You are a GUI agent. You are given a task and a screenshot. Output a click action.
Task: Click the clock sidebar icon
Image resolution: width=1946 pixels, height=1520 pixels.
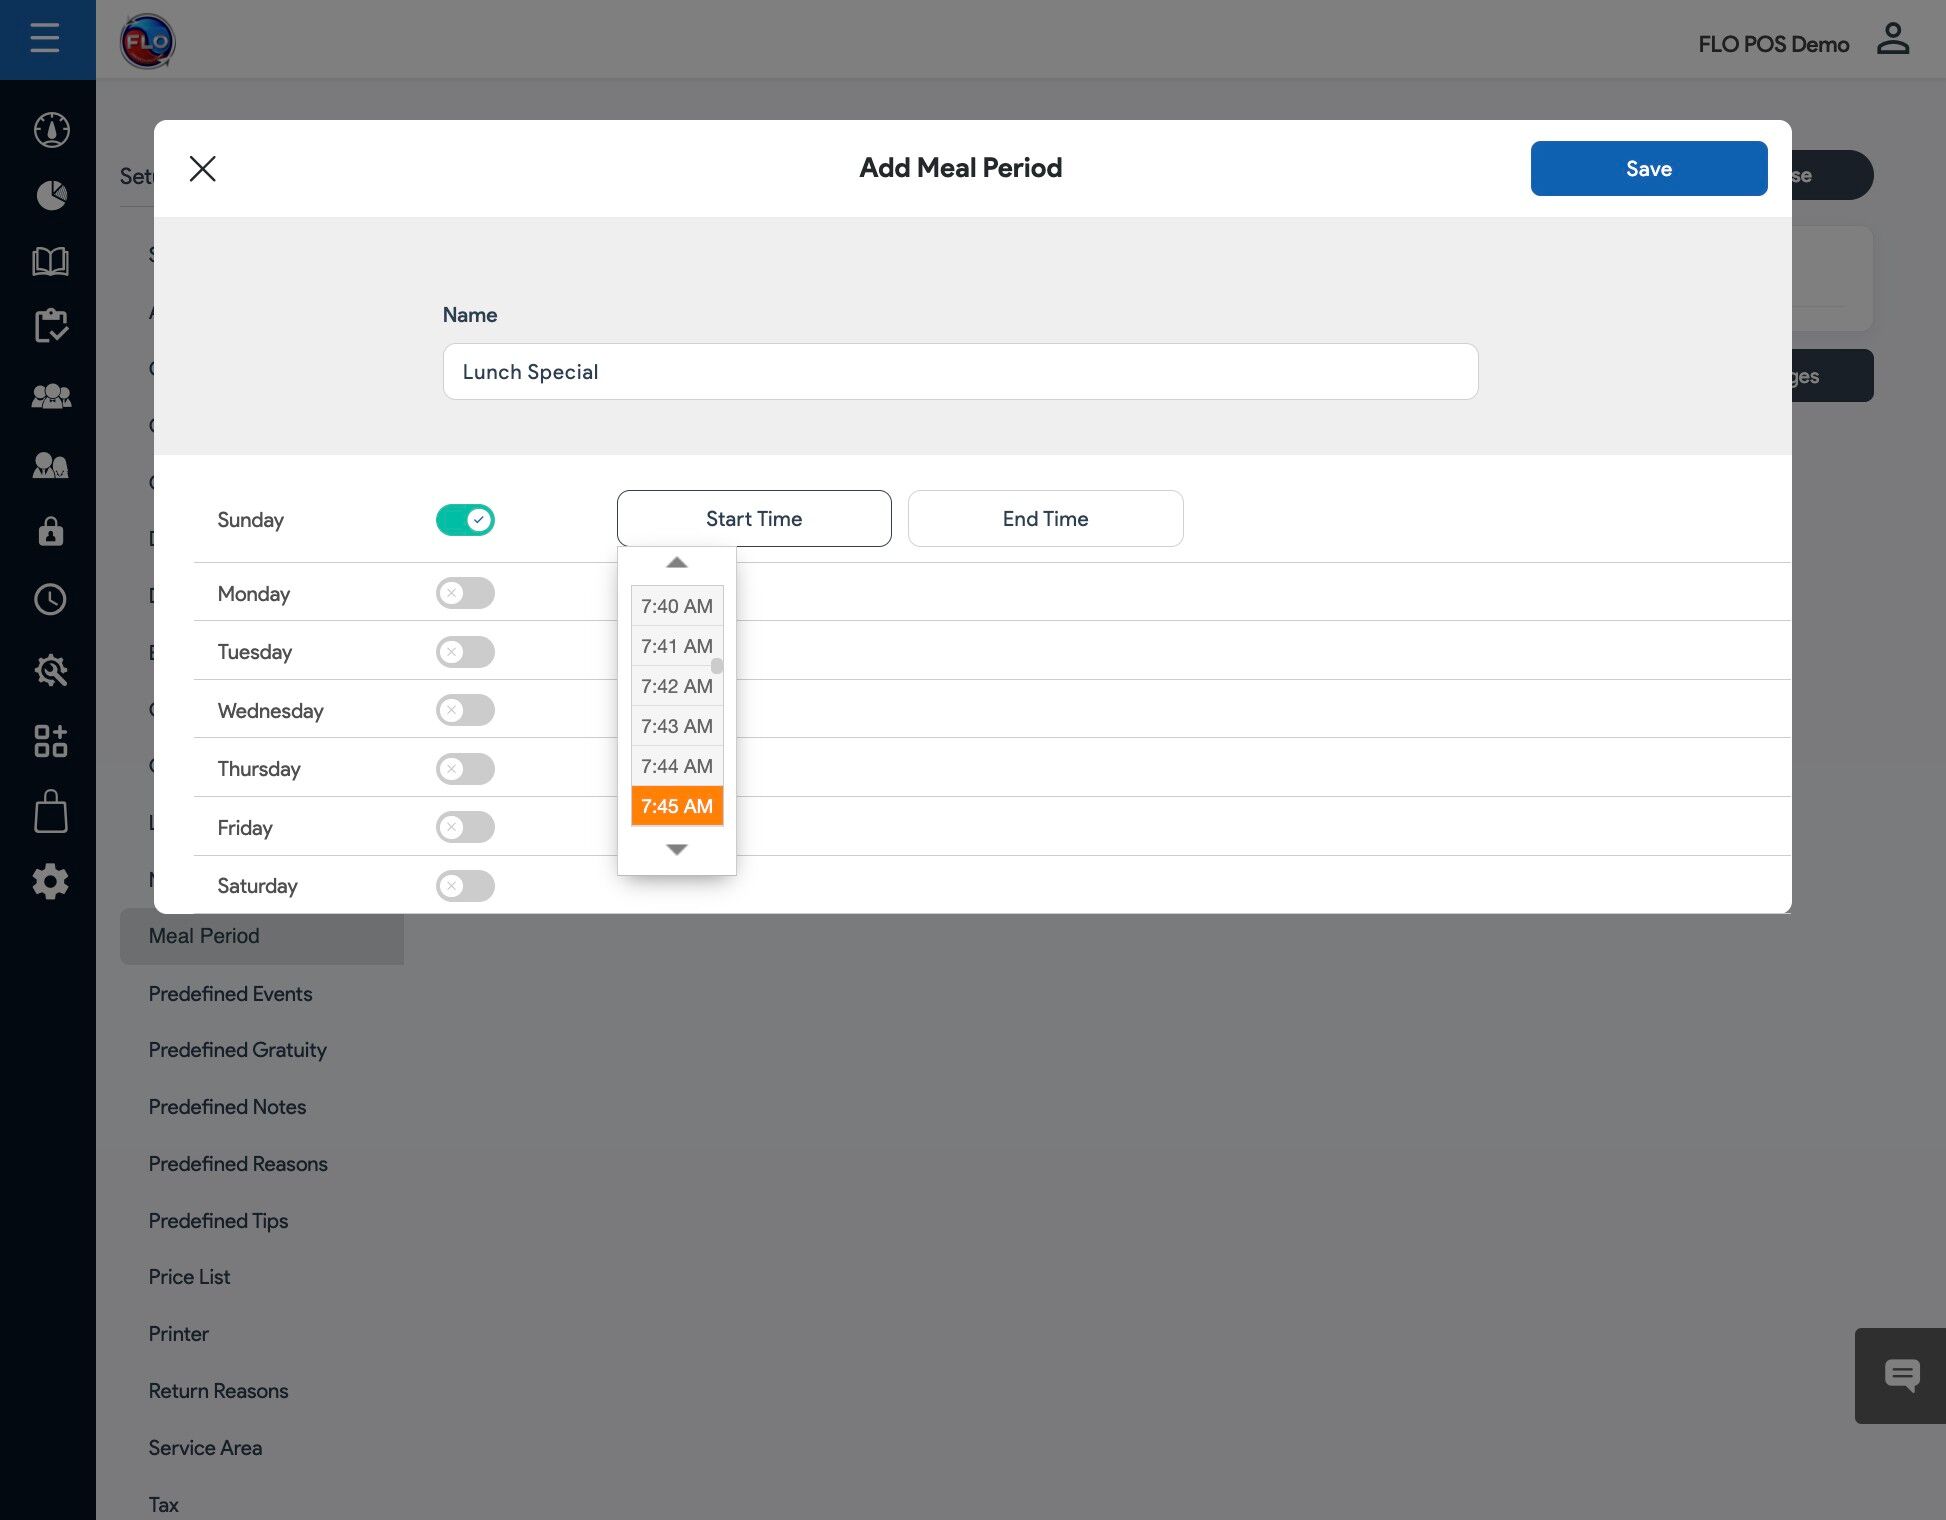pos(50,599)
